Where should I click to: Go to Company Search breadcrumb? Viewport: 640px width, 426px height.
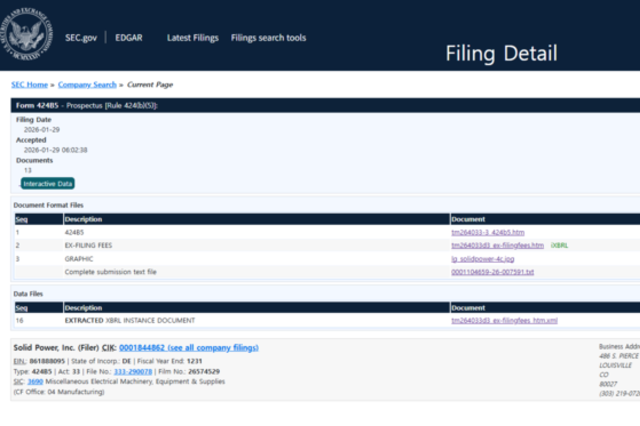(87, 85)
